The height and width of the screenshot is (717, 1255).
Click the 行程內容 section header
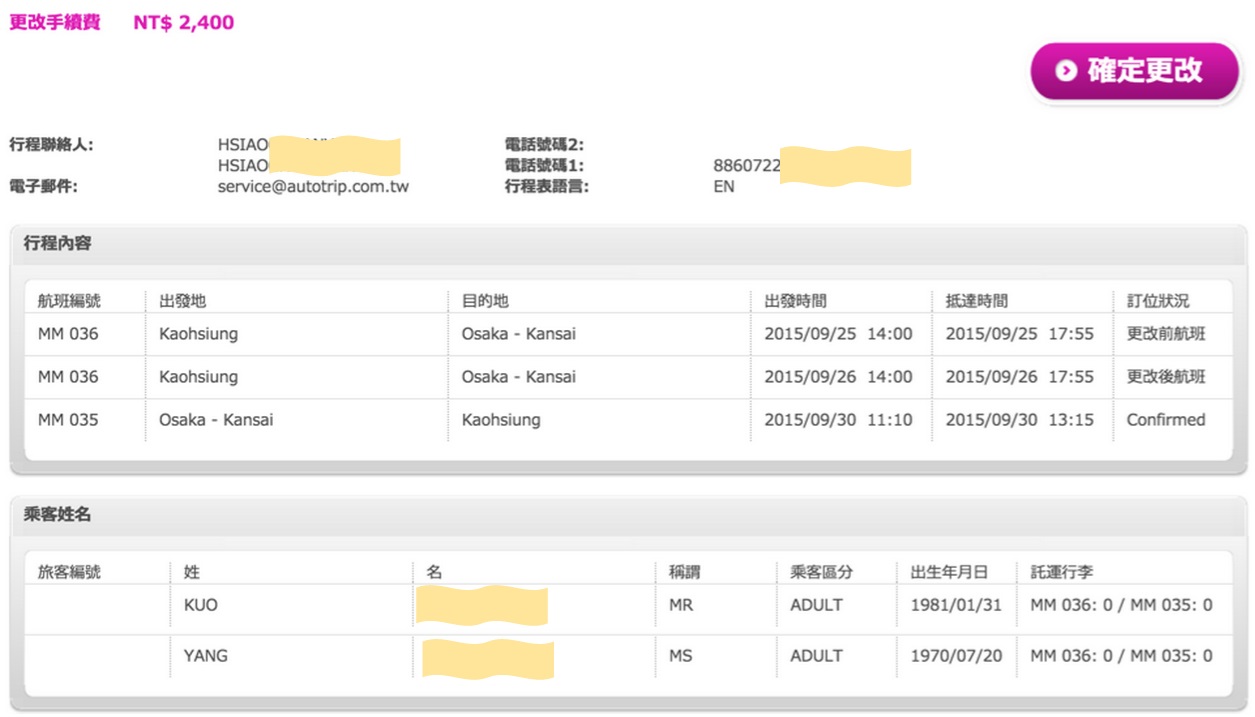coord(58,243)
